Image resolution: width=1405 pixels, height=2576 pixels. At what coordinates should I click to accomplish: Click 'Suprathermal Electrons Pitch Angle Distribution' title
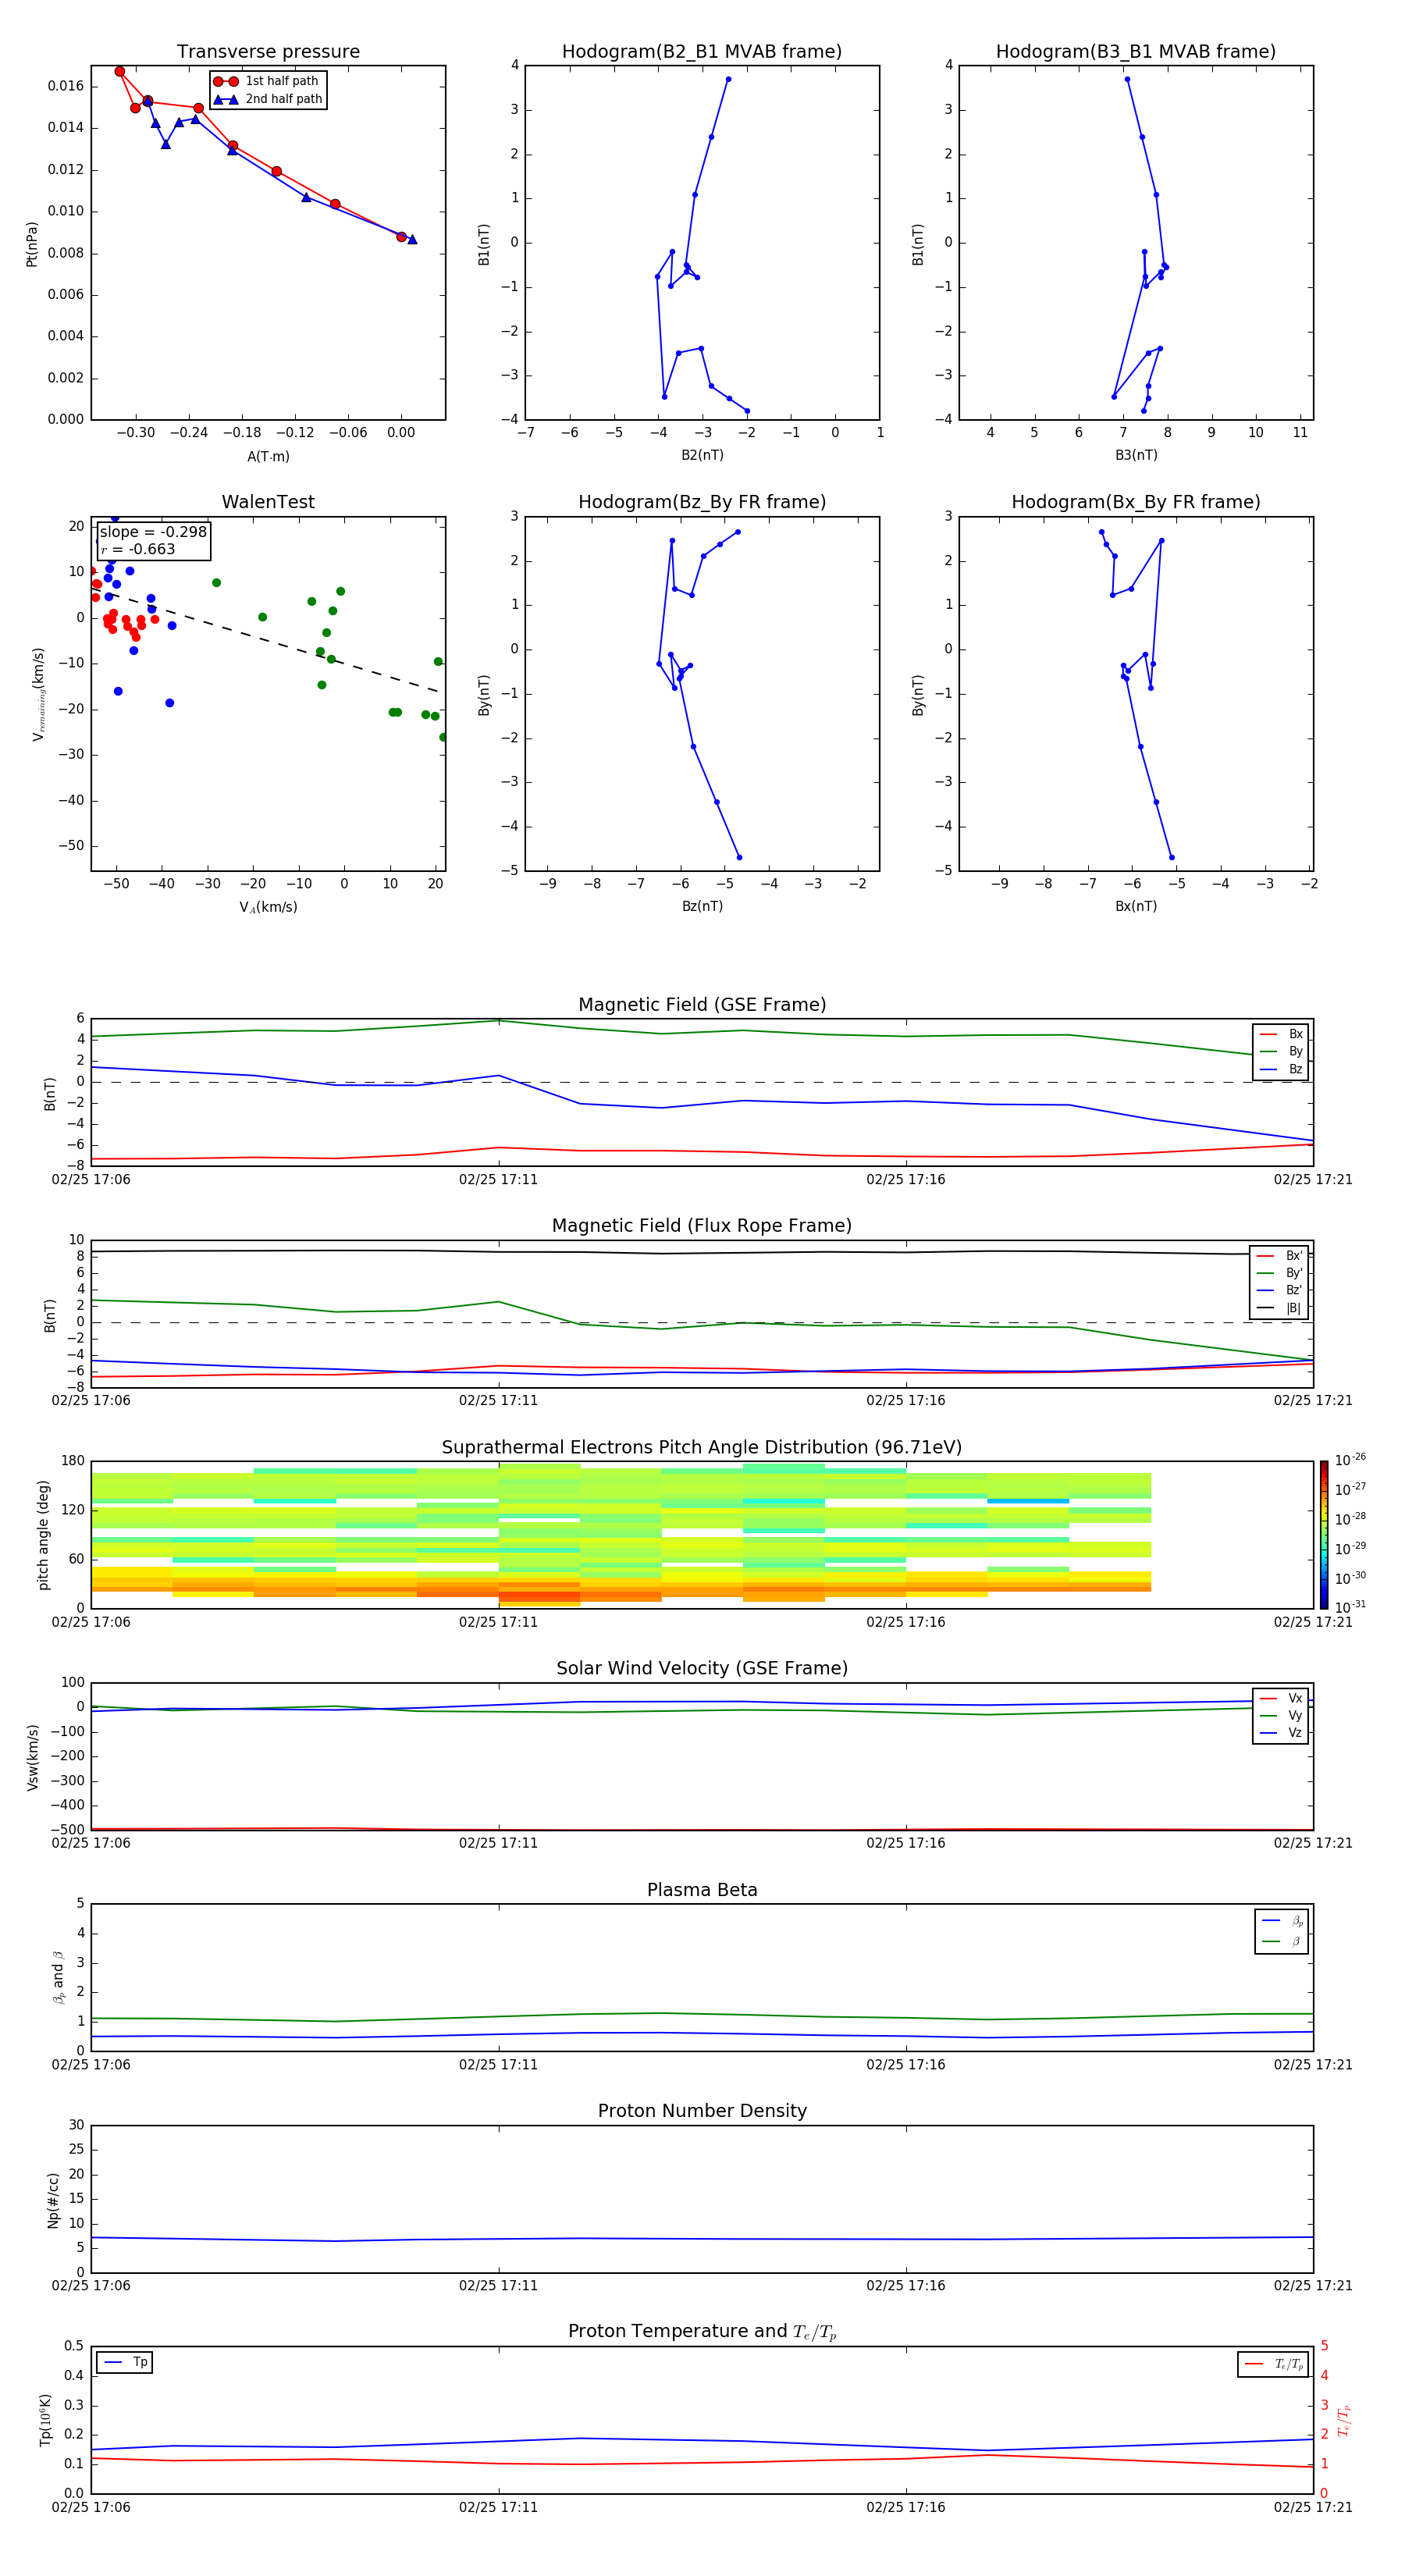tap(702, 1448)
